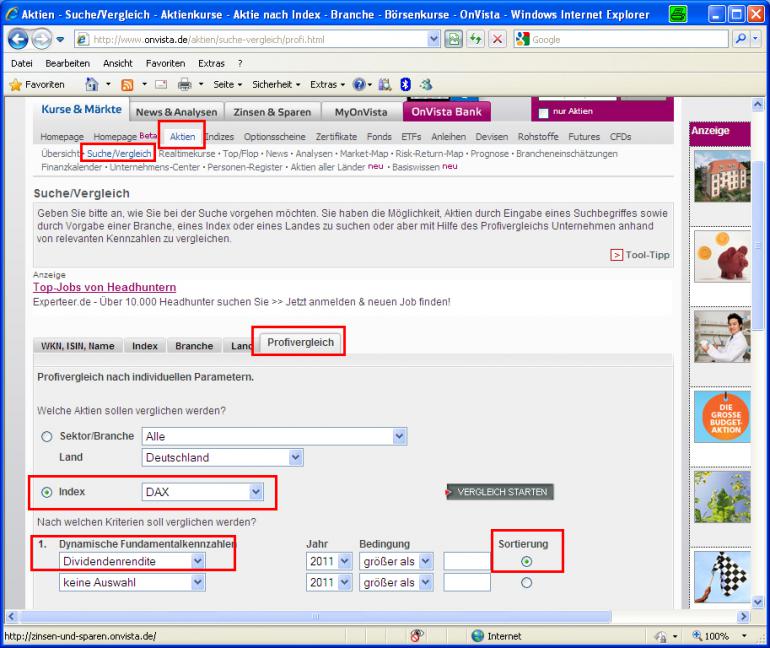Expand the Dividendenrendite criteria dropdown
This screenshot has height=648, width=770.
click(198, 561)
